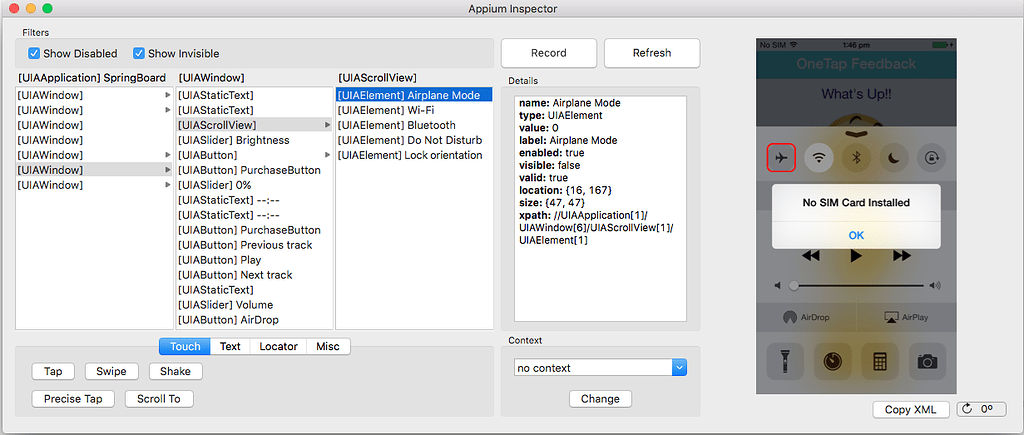Click the flashlight icon in the device preview
Viewport: 1024px width, 435px height.
coord(782,360)
